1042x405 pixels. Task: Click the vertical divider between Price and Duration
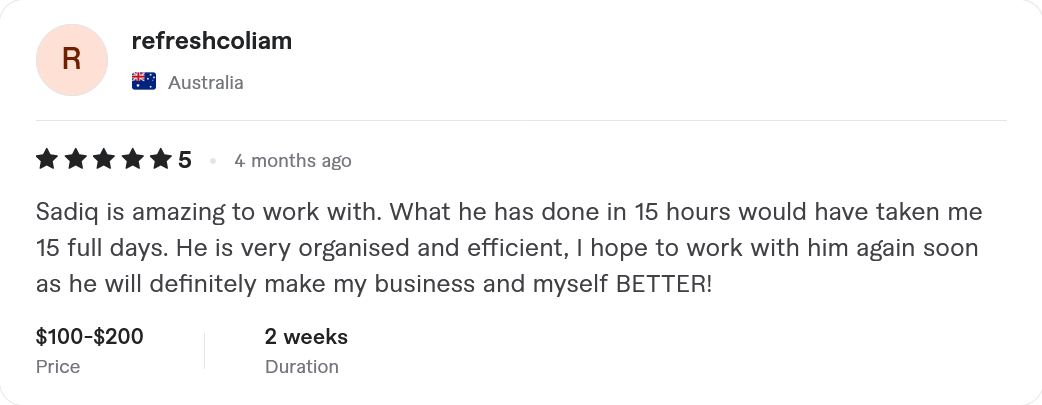(x=204, y=351)
